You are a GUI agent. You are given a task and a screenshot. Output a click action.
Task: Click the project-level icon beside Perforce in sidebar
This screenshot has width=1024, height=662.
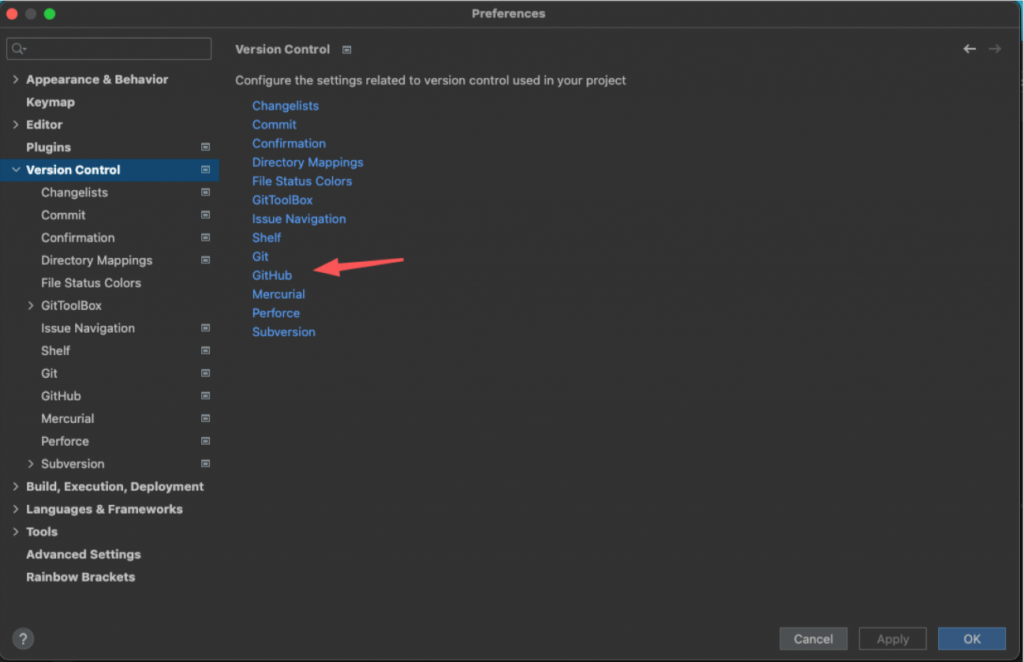tap(205, 441)
